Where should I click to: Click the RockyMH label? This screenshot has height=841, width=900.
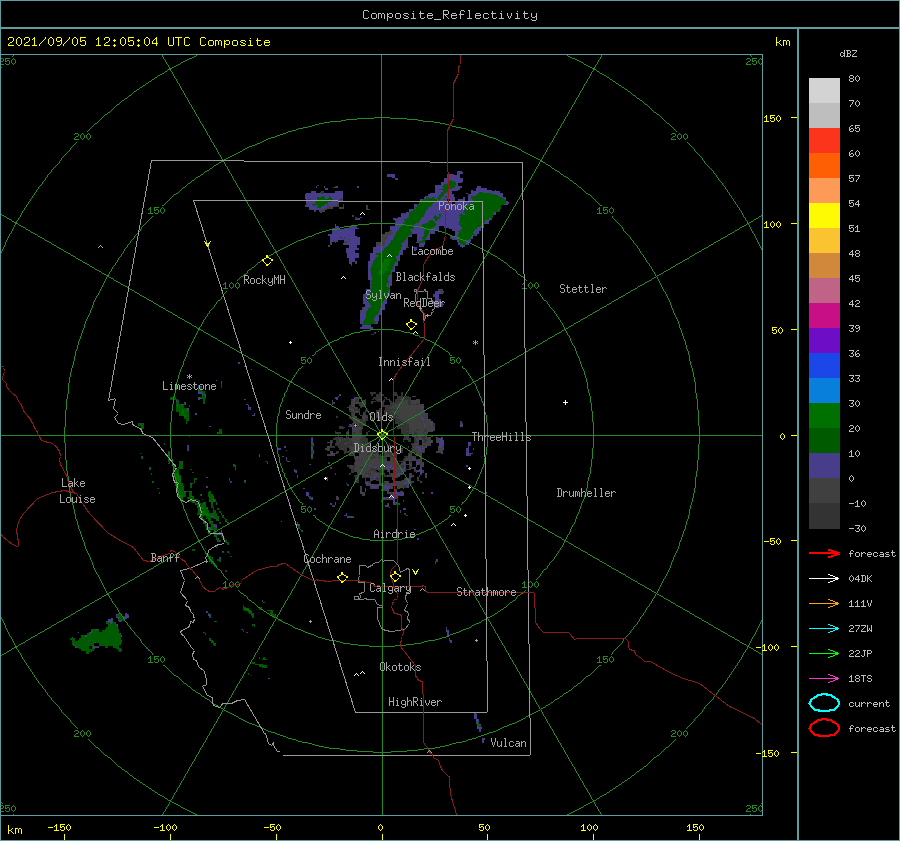click(264, 280)
